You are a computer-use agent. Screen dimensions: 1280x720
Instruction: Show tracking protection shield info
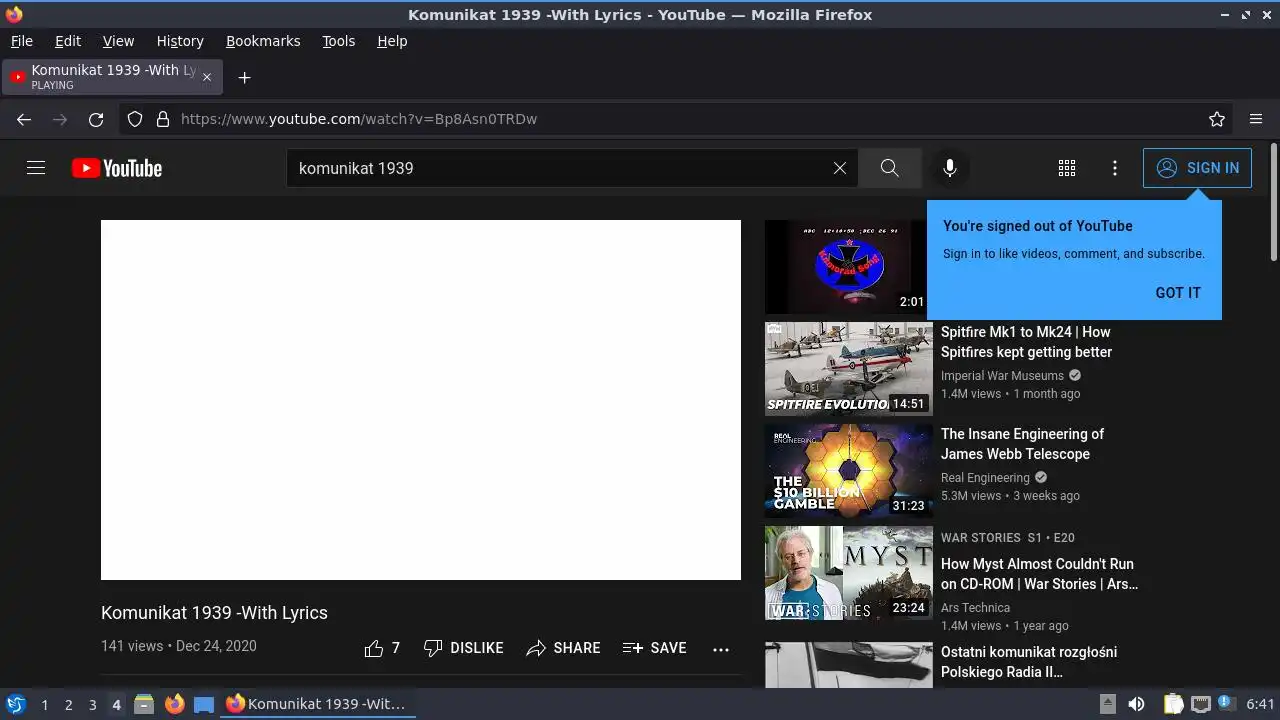click(135, 119)
